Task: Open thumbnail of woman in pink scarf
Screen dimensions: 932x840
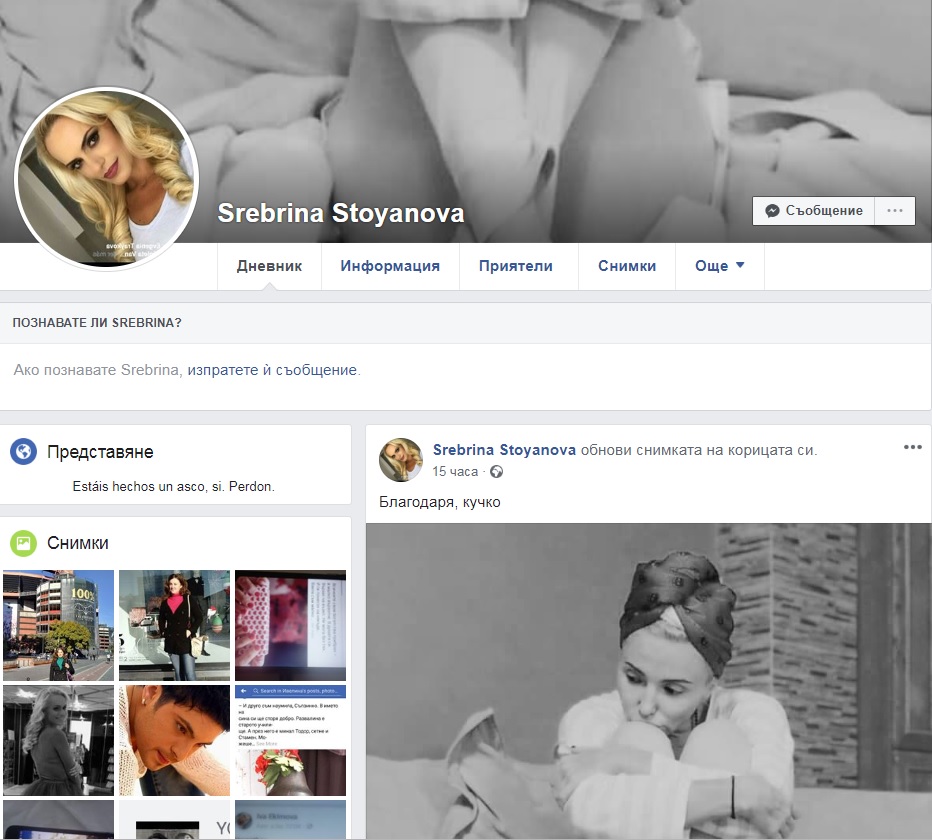Action: point(174,625)
